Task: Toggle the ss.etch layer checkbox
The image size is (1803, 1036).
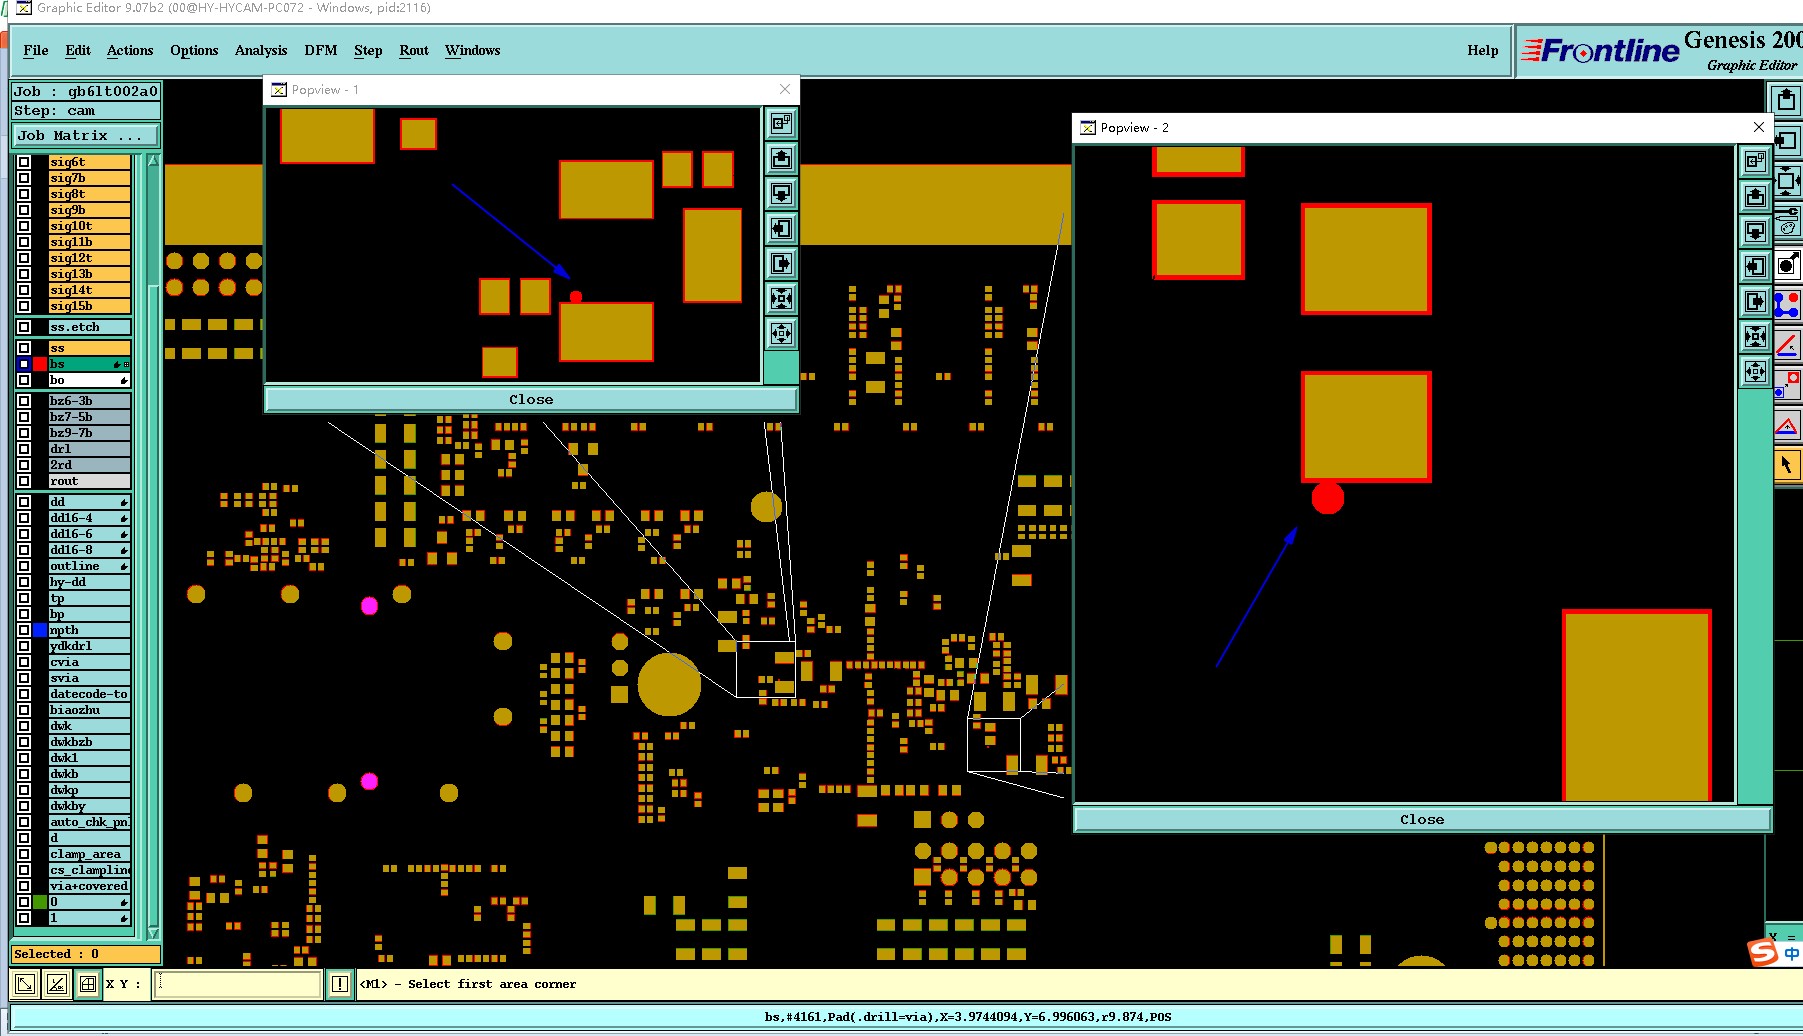Action: (x=24, y=327)
